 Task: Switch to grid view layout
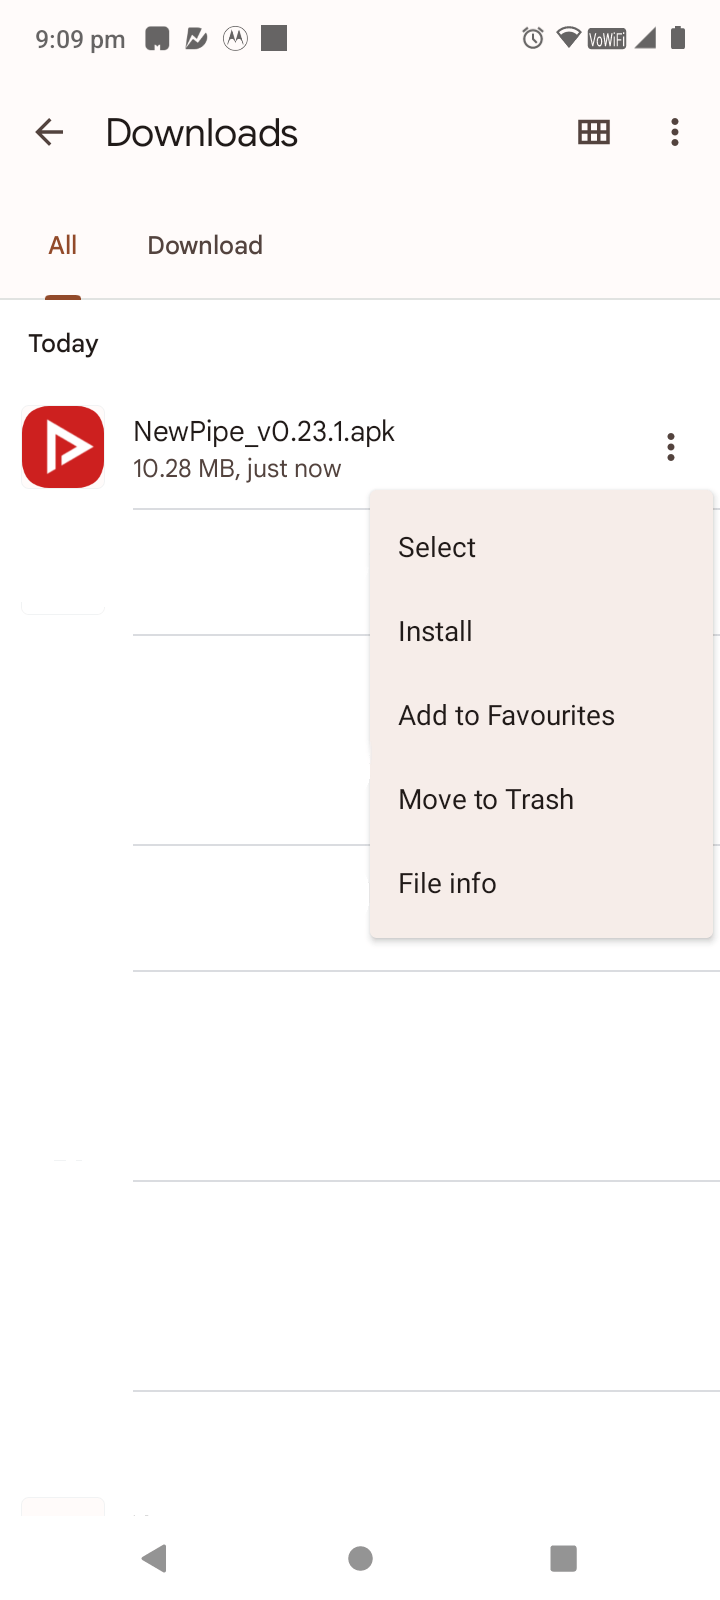(x=594, y=132)
